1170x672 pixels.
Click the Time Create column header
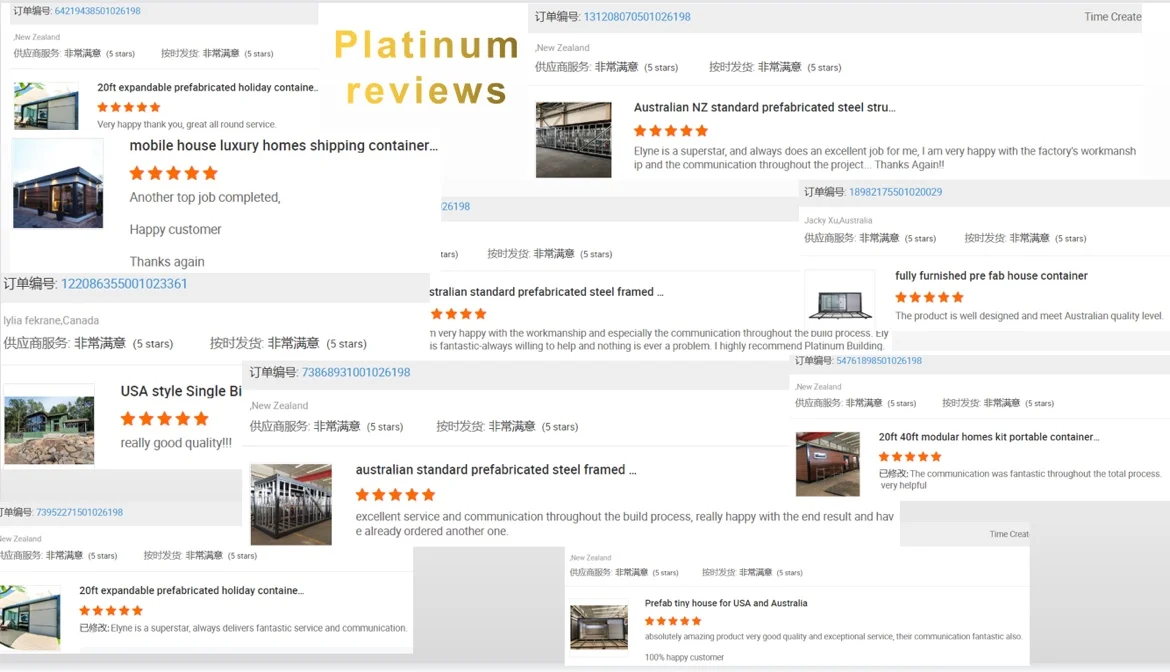pyautogui.click(x=1112, y=16)
